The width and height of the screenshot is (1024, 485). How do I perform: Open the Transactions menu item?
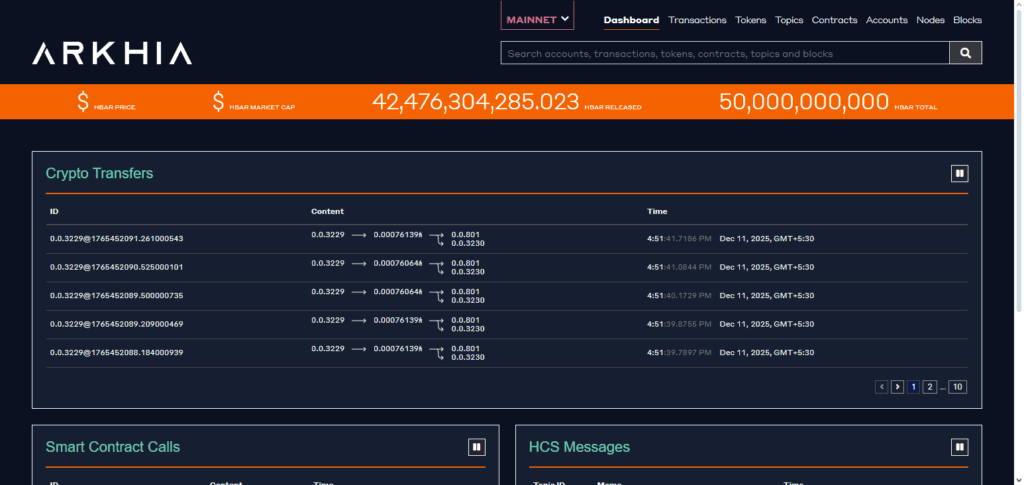pyautogui.click(x=697, y=20)
